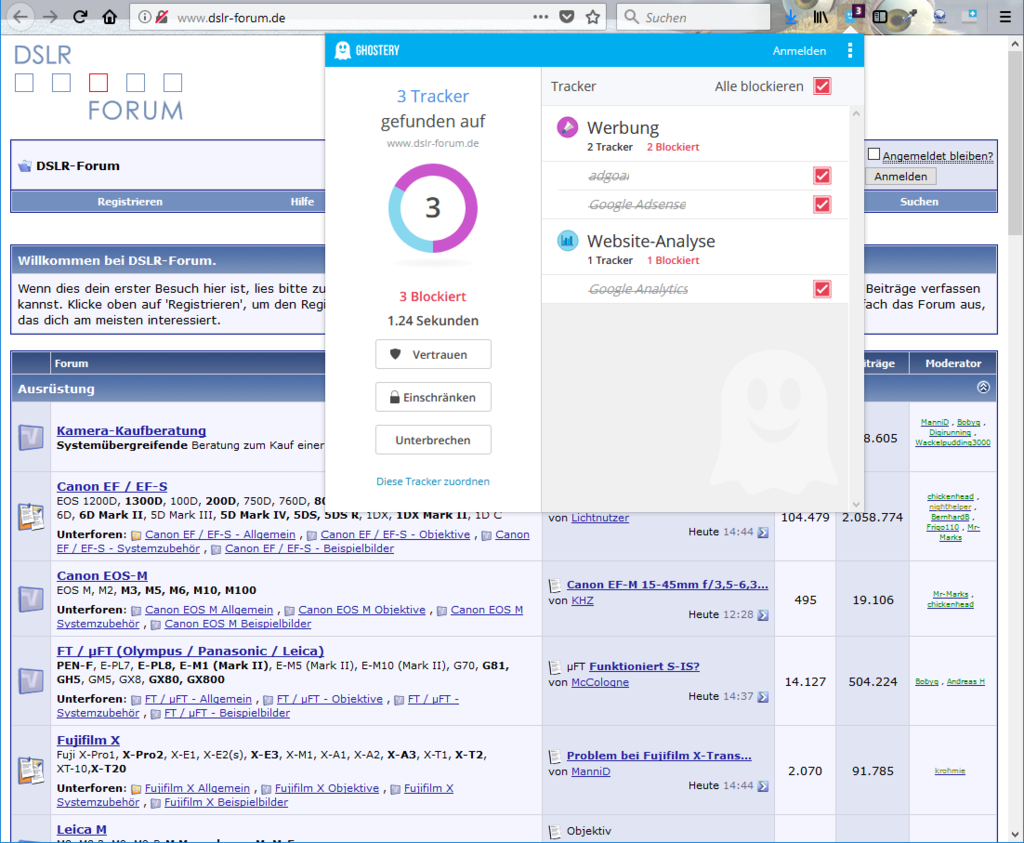Viewport: 1024px width, 843px height.
Task: Open the address bar page actions menu
Action: click(541, 17)
